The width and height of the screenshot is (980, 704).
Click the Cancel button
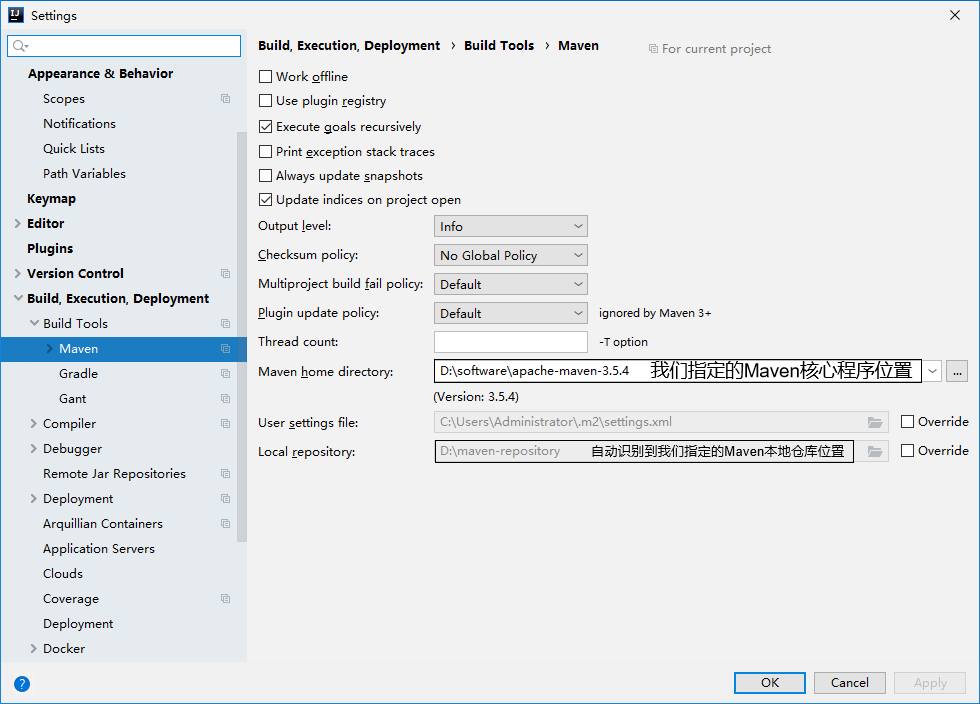849,683
